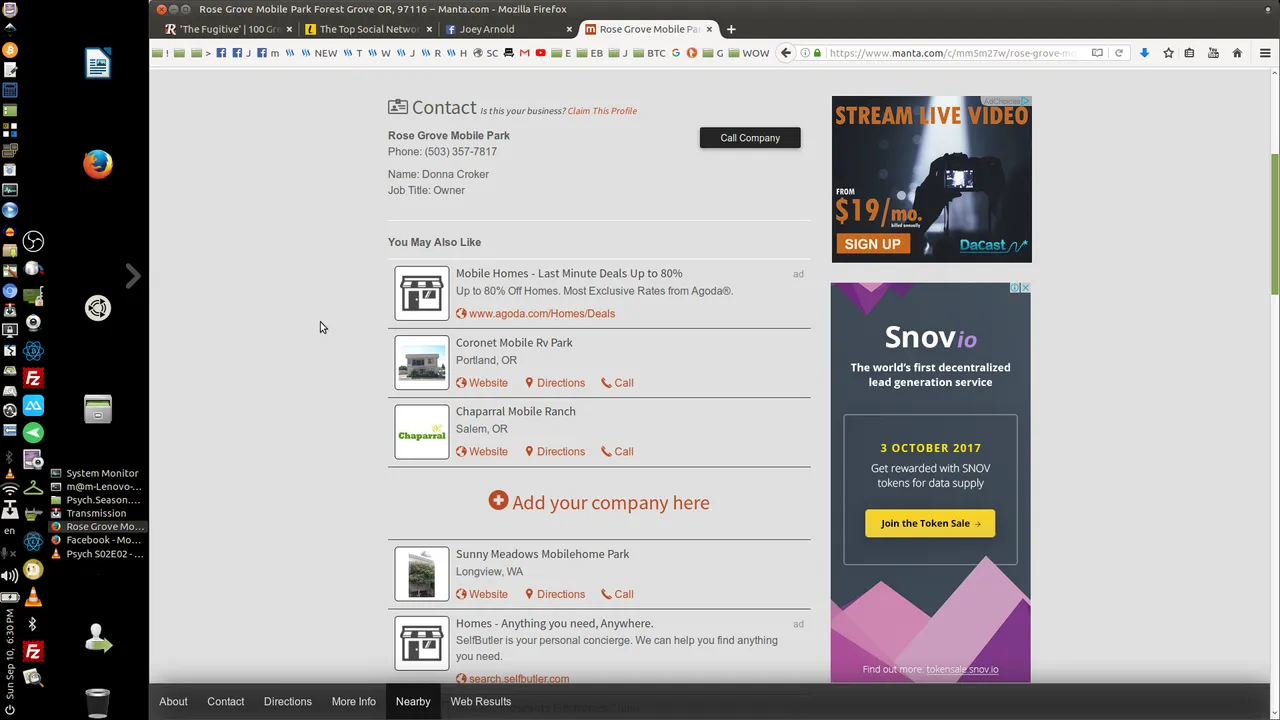Click the secure padlock icon in address bar
Screen dimensions: 1280x720
pyautogui.click(x=818, y=53)
